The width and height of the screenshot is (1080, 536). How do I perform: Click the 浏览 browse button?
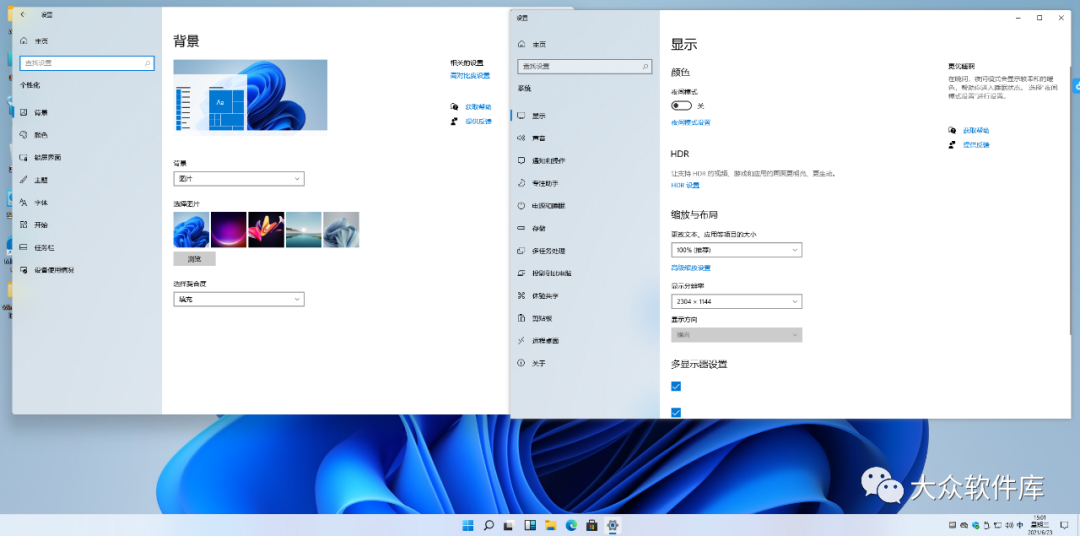coord(194,259)
